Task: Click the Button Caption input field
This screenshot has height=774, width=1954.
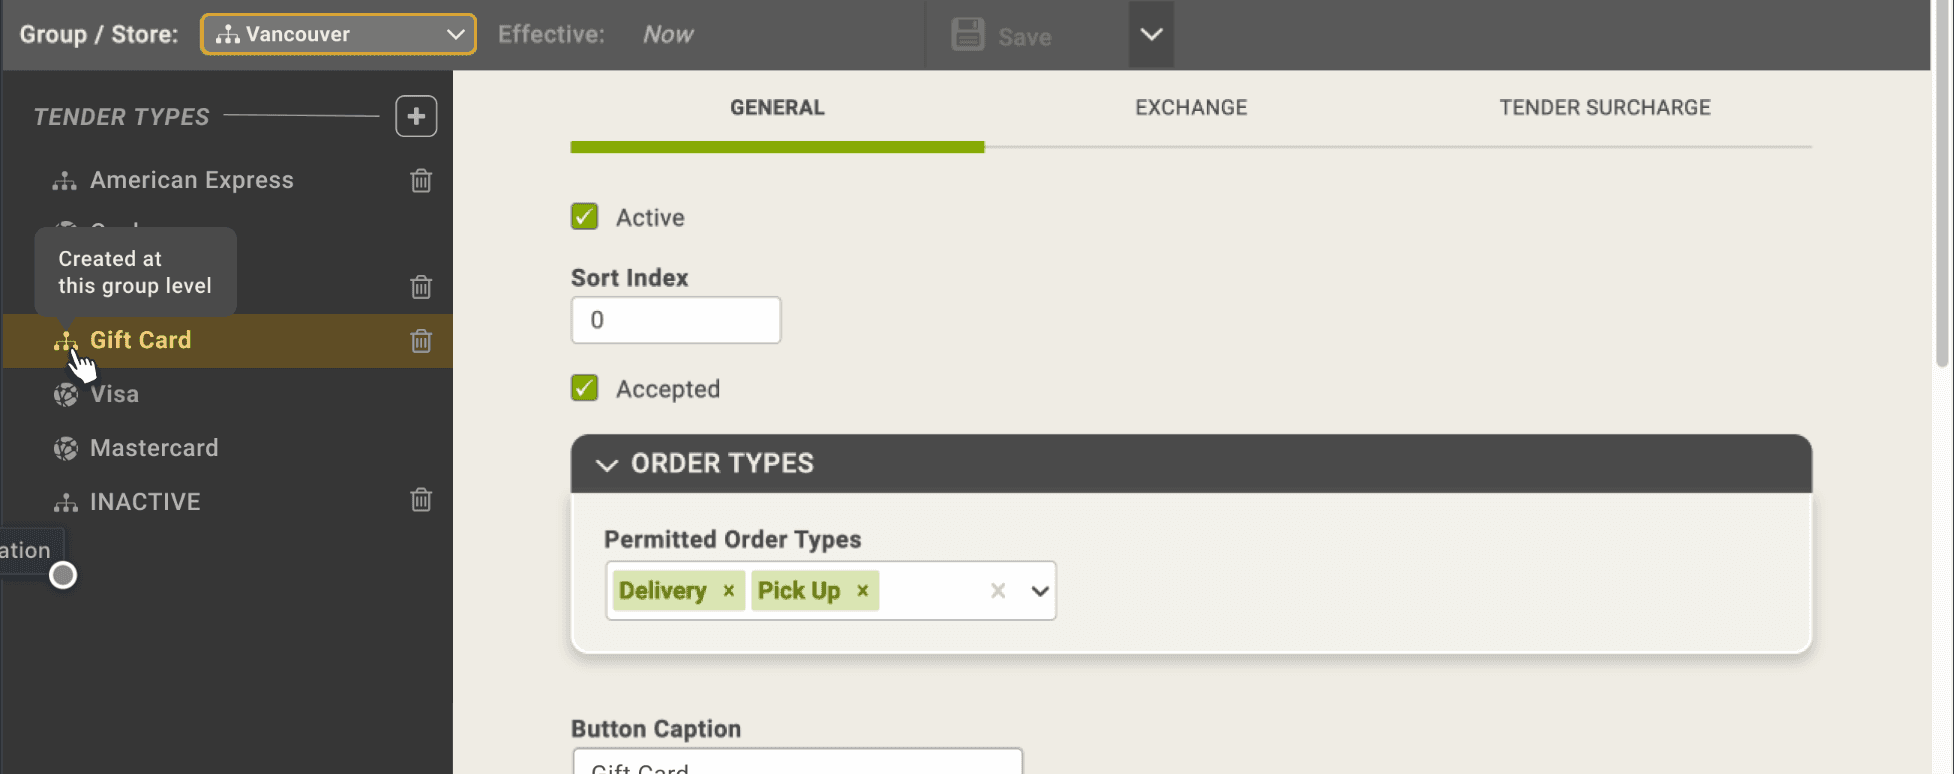Action: (798, 761)
